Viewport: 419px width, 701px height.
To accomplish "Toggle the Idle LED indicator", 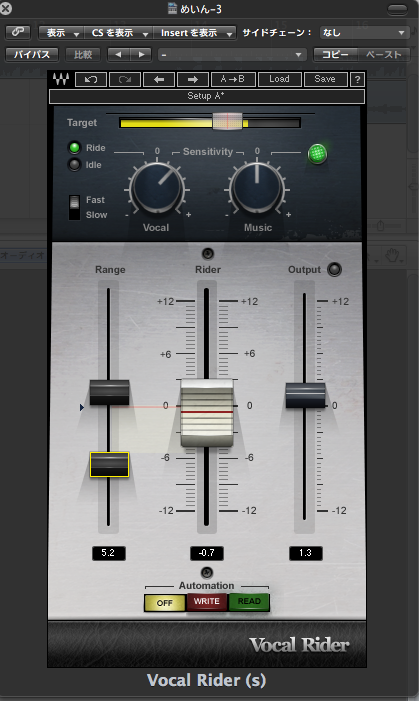I will click(x=74, y=165).
